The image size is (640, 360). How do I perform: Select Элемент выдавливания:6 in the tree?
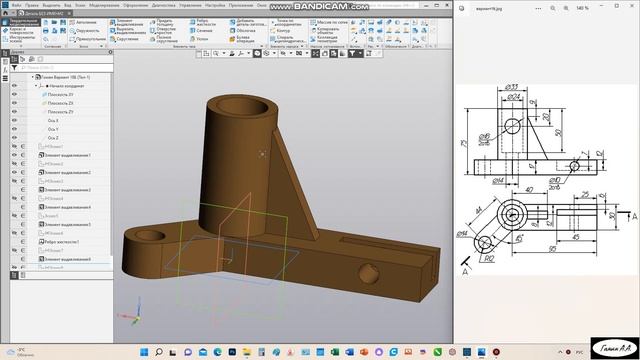tap(65, 259)
